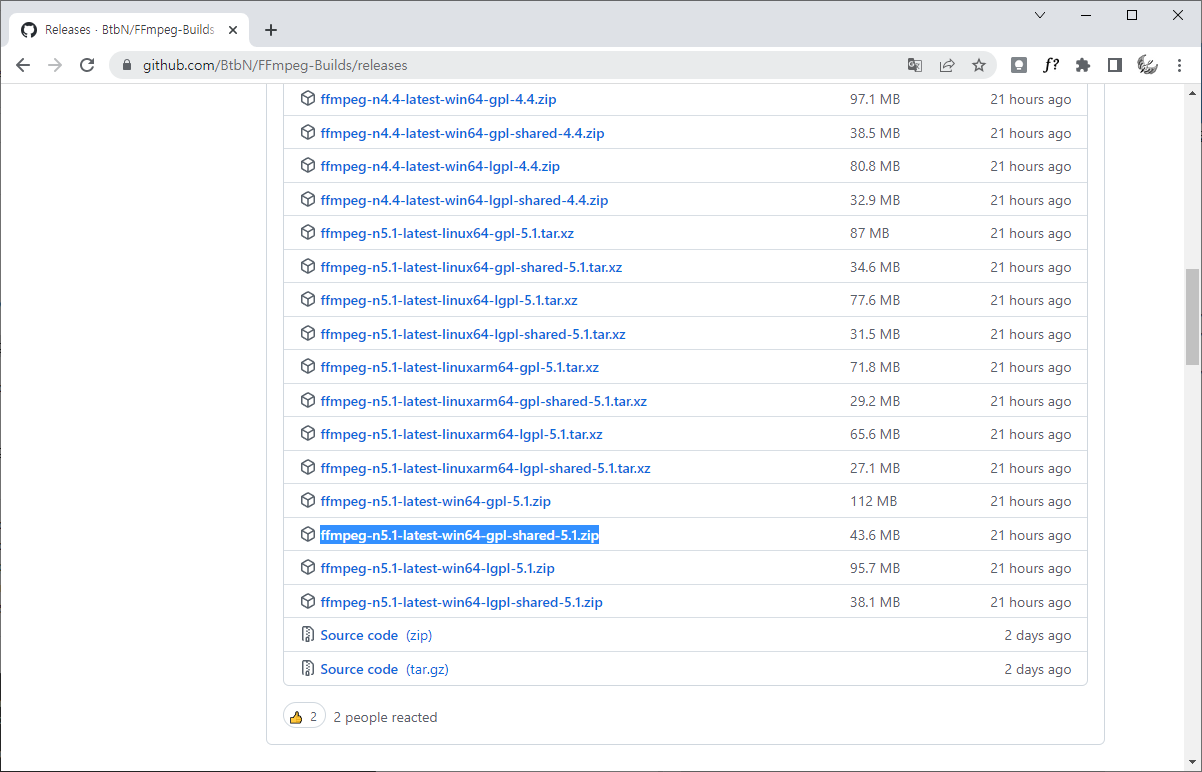Viewport: 1202px width, 772px height.
Task: Download ffmpeg-n5.1-latest-linuxarm64-gpl-5.1.tar.xz
Action: pos(460,367)
